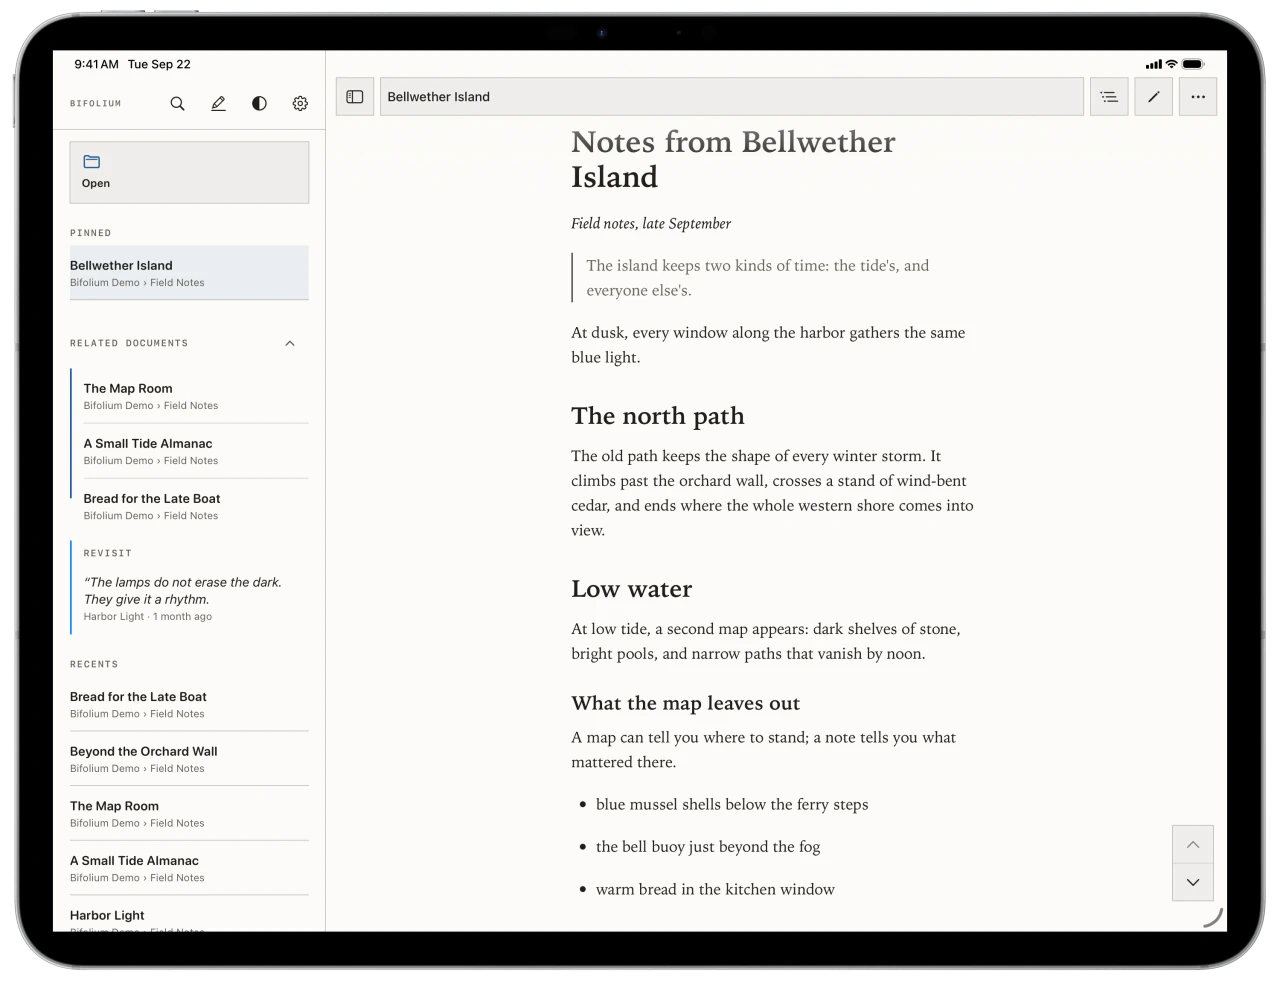Select pinned note Bellwether Island
Viewport: 1280px width, 982px height.
(189, 273)
